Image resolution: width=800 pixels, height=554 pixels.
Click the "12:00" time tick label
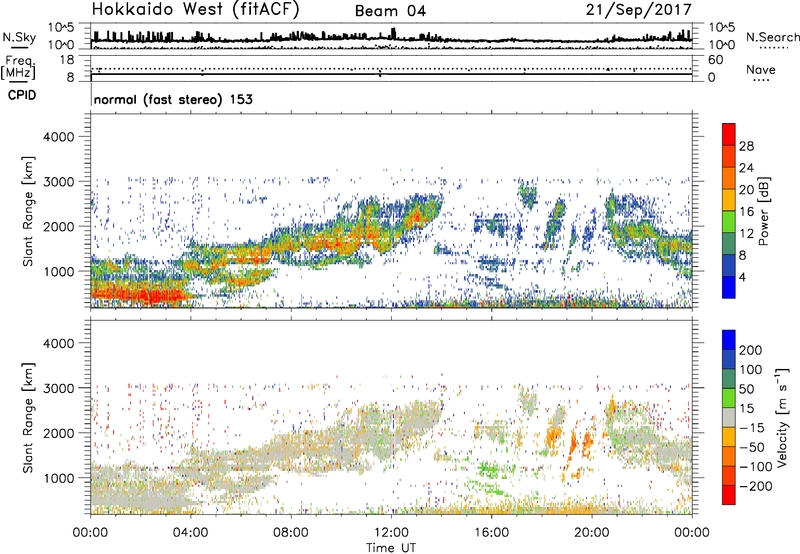point(391,533)
